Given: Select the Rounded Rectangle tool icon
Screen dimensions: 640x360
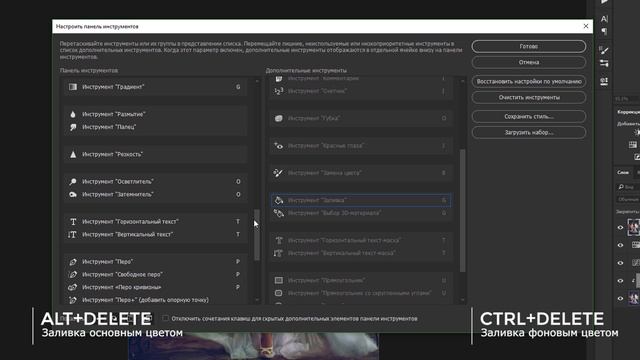Looking at the screenshot, I should [x=278, y=293].
